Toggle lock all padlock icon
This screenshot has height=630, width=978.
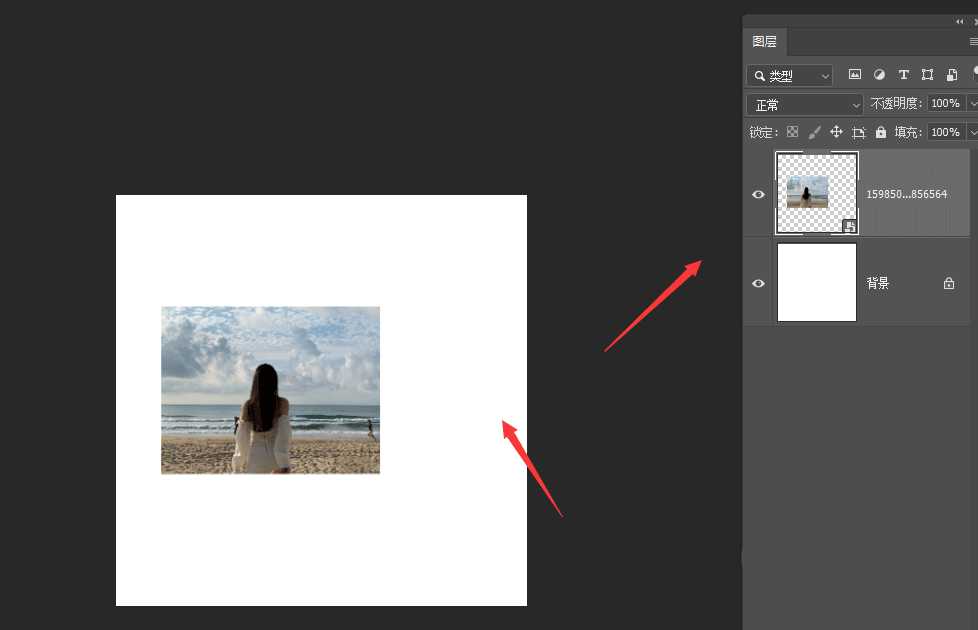(880, 132)
